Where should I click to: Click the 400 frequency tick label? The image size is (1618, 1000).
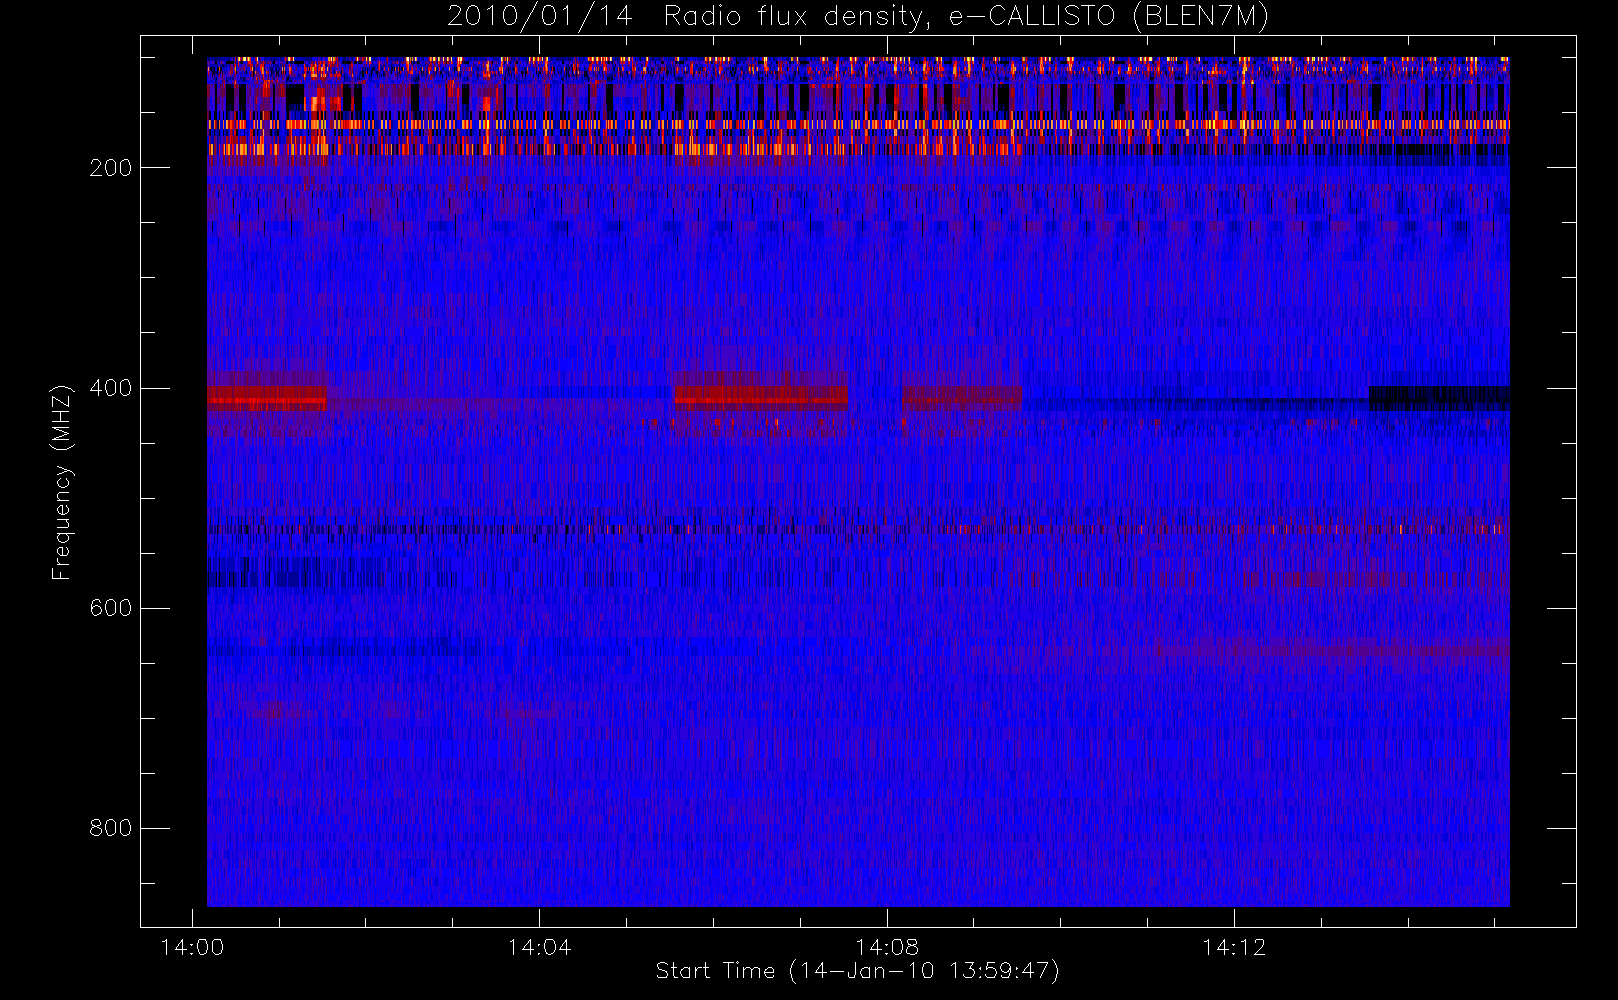[x=110, y=388]
